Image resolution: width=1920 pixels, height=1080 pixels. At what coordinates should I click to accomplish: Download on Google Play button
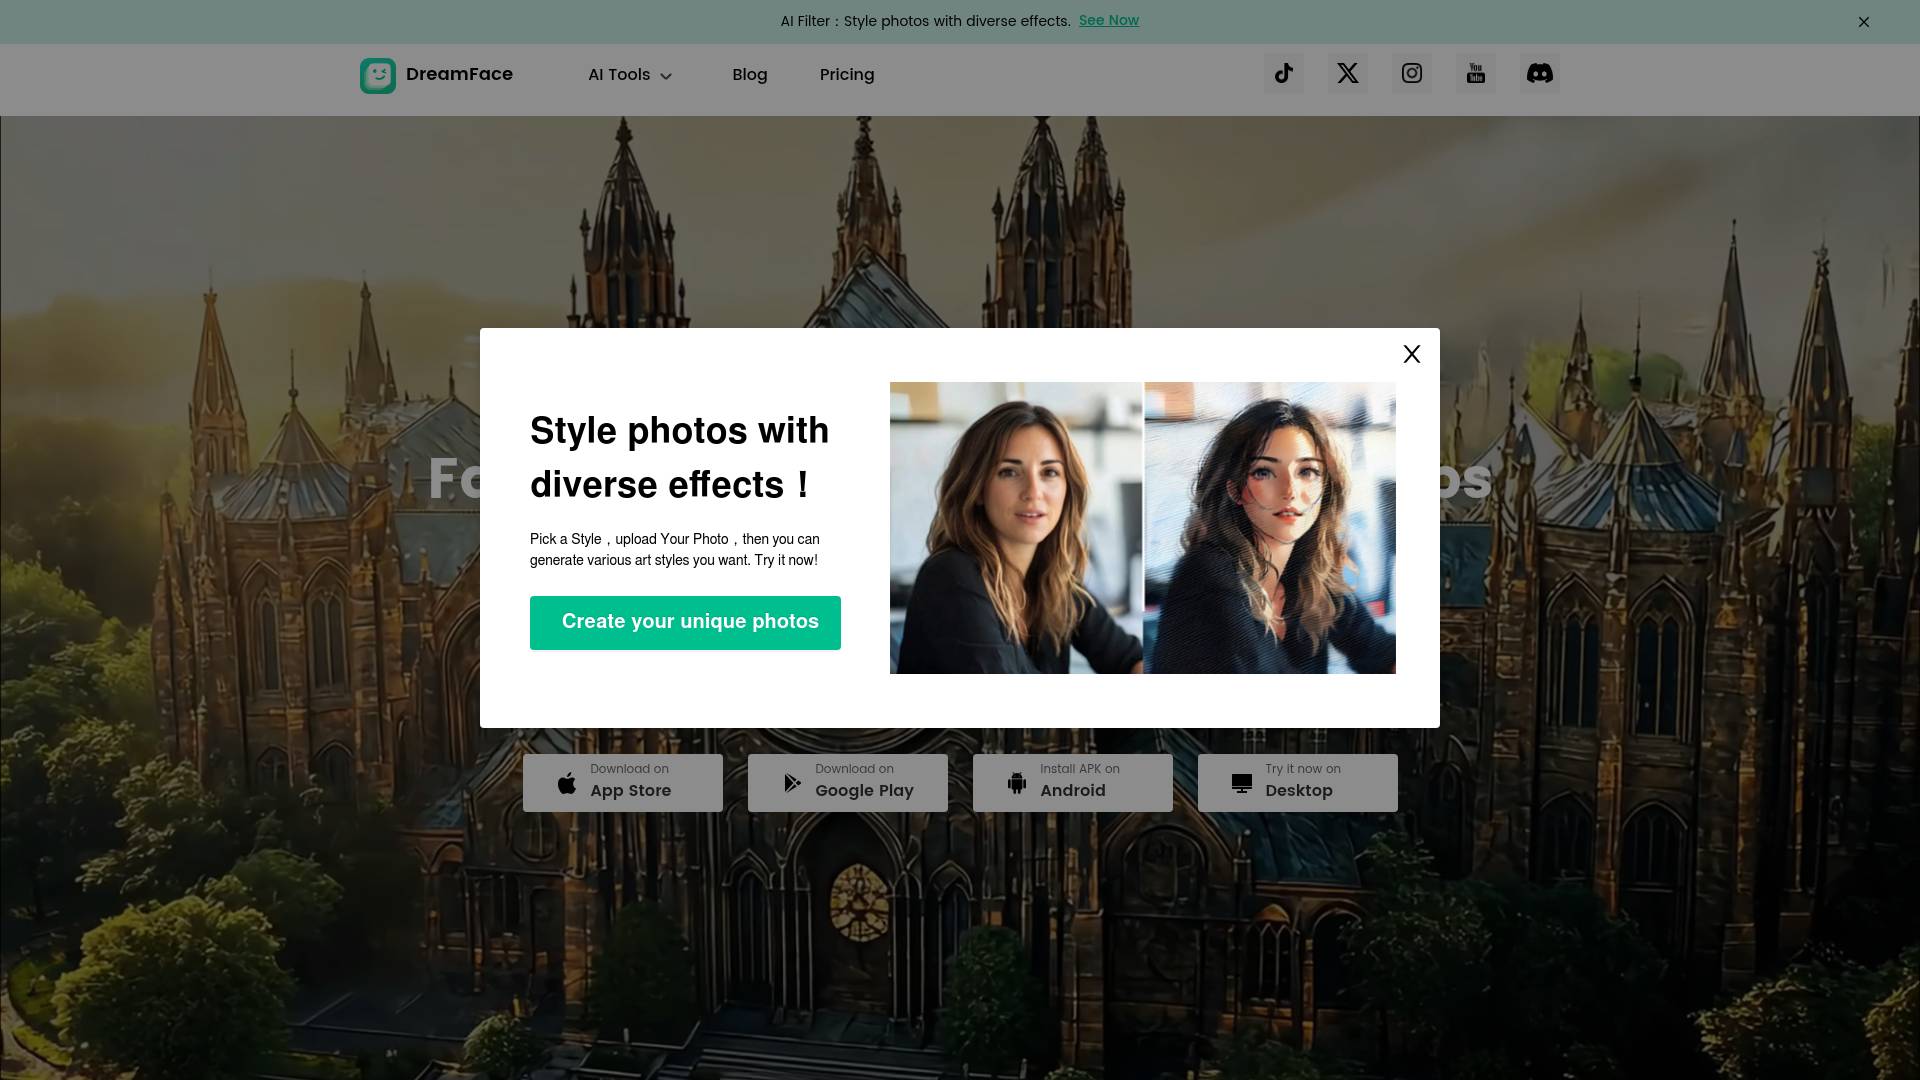[848, 782]
